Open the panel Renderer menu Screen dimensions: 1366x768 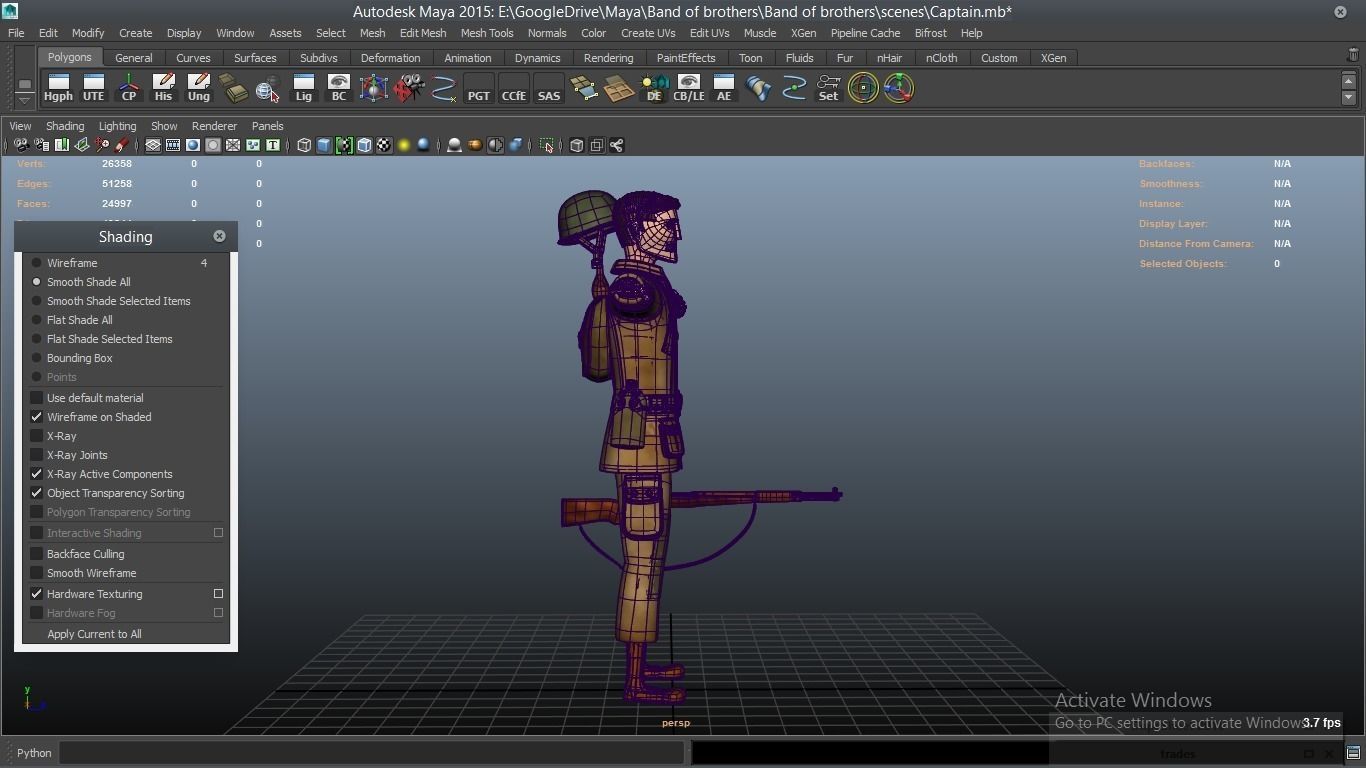pos(214,126)
